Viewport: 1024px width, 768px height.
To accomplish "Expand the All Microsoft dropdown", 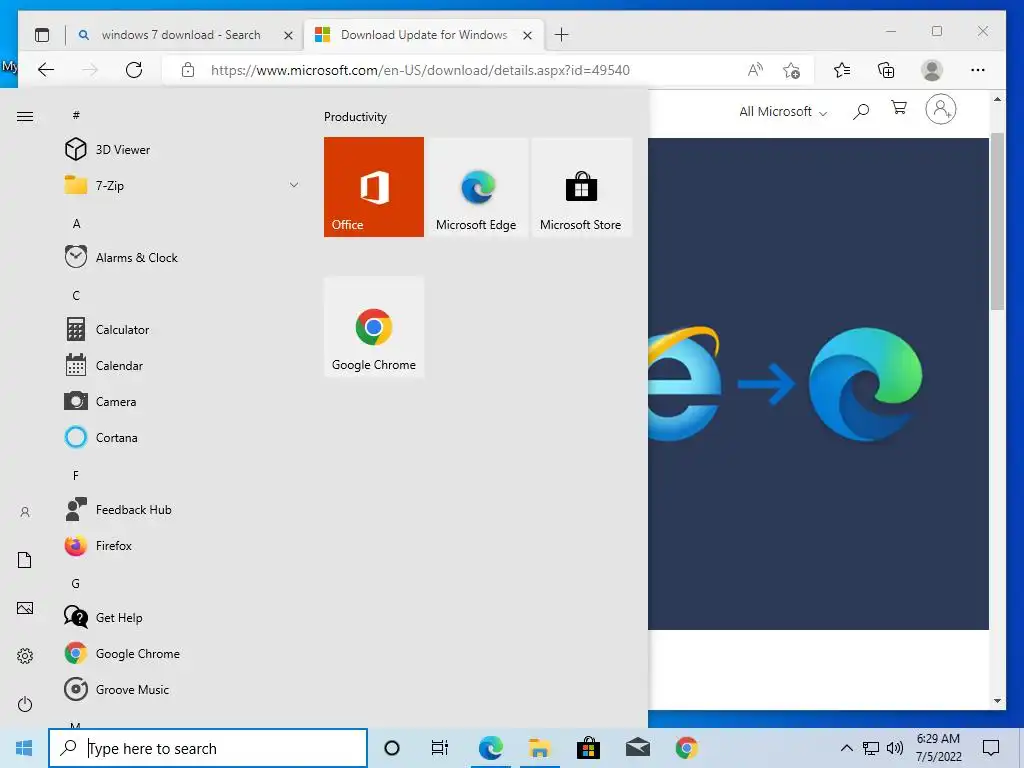I will click(x=783, y=112).
